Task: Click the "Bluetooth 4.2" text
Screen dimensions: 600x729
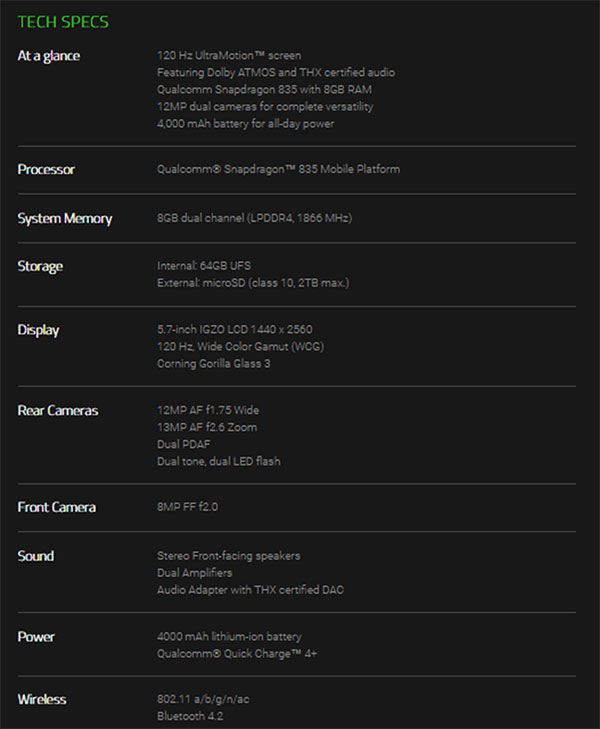Action: (191, 716)
